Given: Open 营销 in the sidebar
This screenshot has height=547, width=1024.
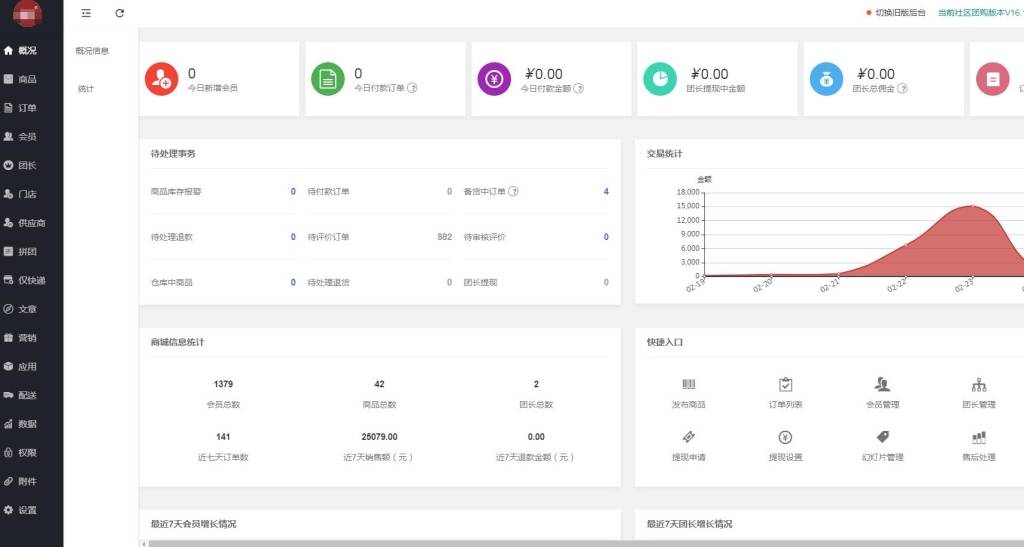Looking at the screenshot, I should [27, 337].
